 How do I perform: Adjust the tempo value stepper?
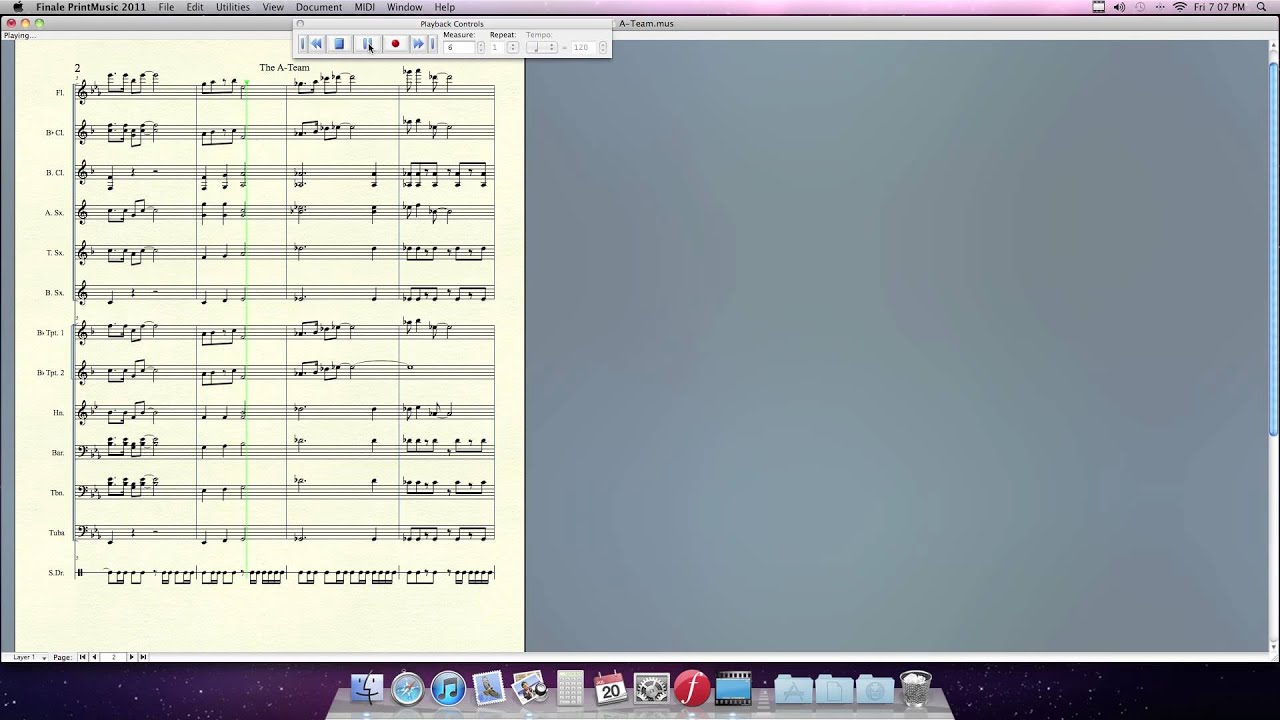(x=603, y=47)
